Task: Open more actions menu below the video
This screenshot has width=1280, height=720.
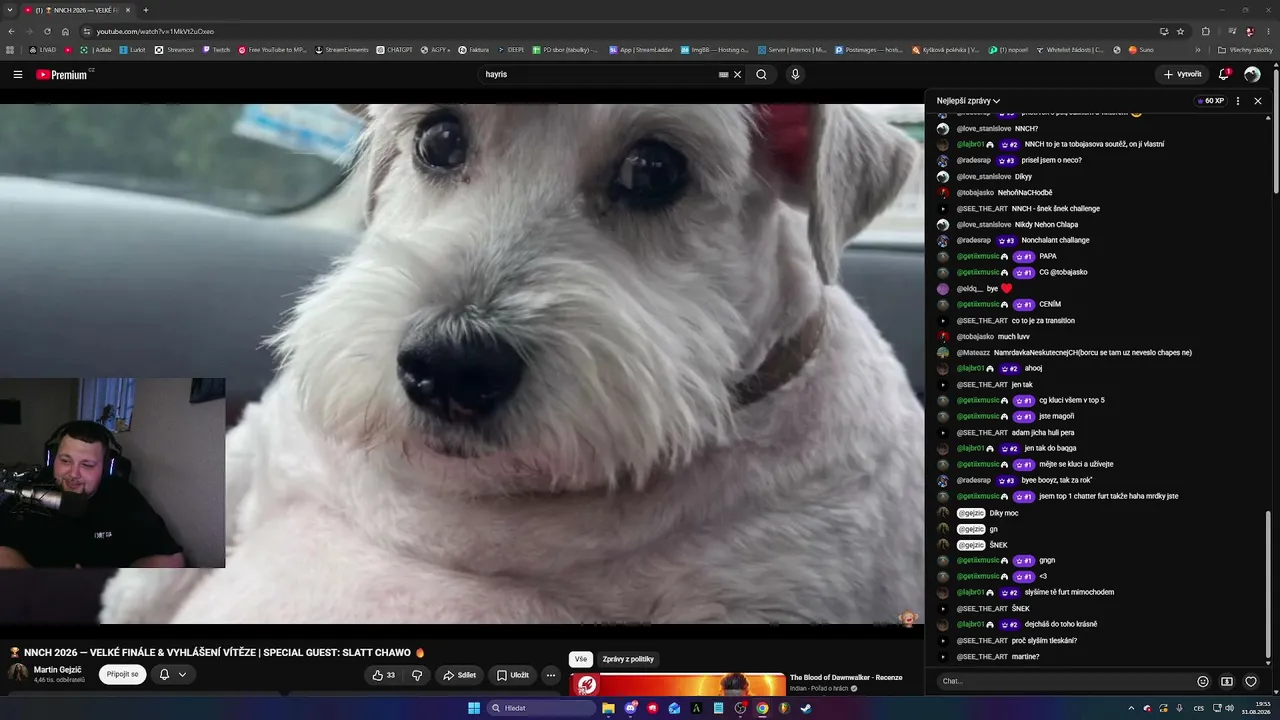Action: (x=551, y=675)
